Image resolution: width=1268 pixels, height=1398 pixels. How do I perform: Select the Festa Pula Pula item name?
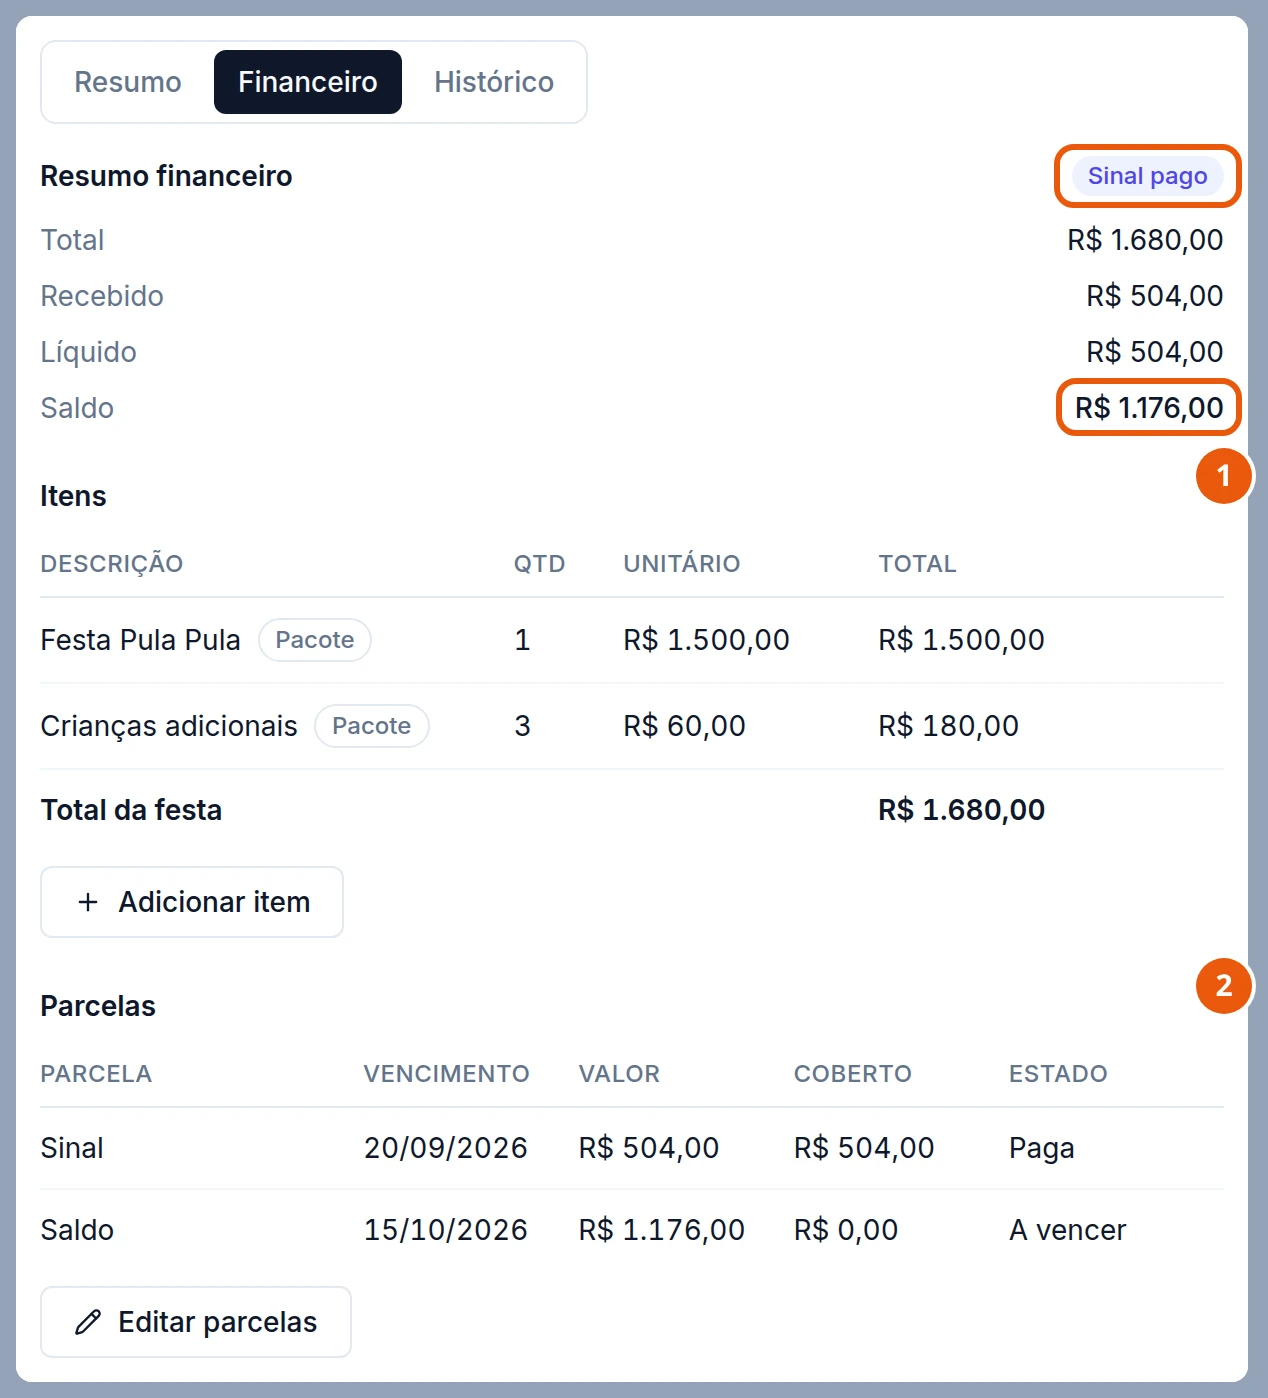click(x=141, y=640)
